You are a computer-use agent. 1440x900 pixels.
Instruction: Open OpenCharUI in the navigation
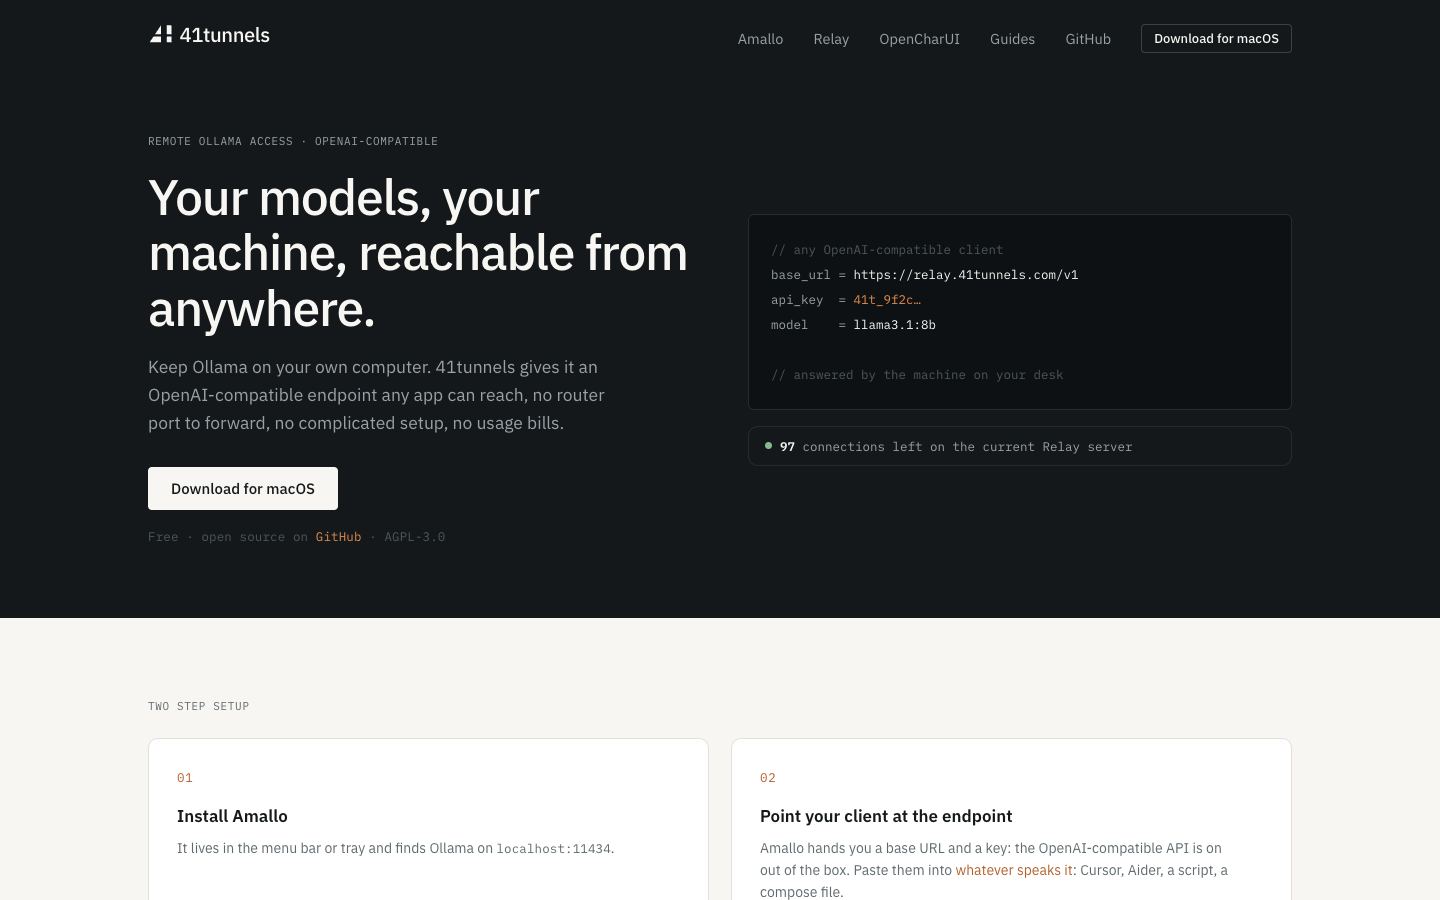919,39
